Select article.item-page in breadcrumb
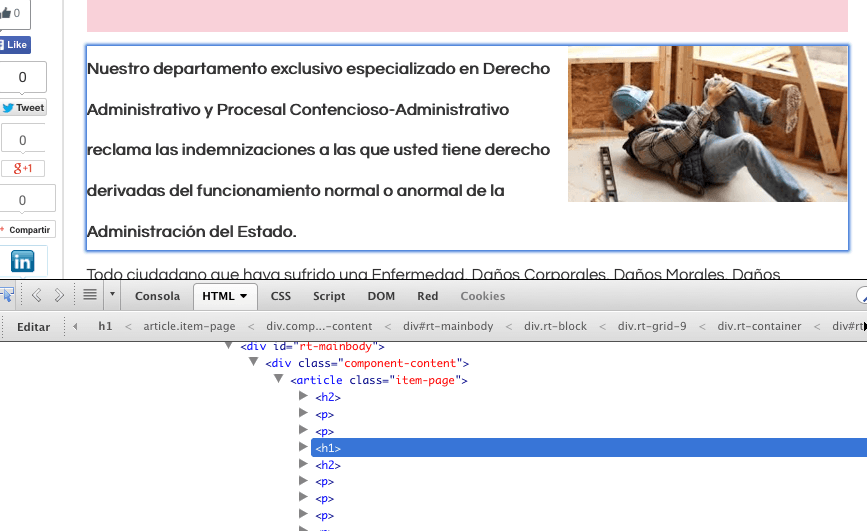Viewport: 867px width, 531px height. pyautogui.click(x=189, y=326)
